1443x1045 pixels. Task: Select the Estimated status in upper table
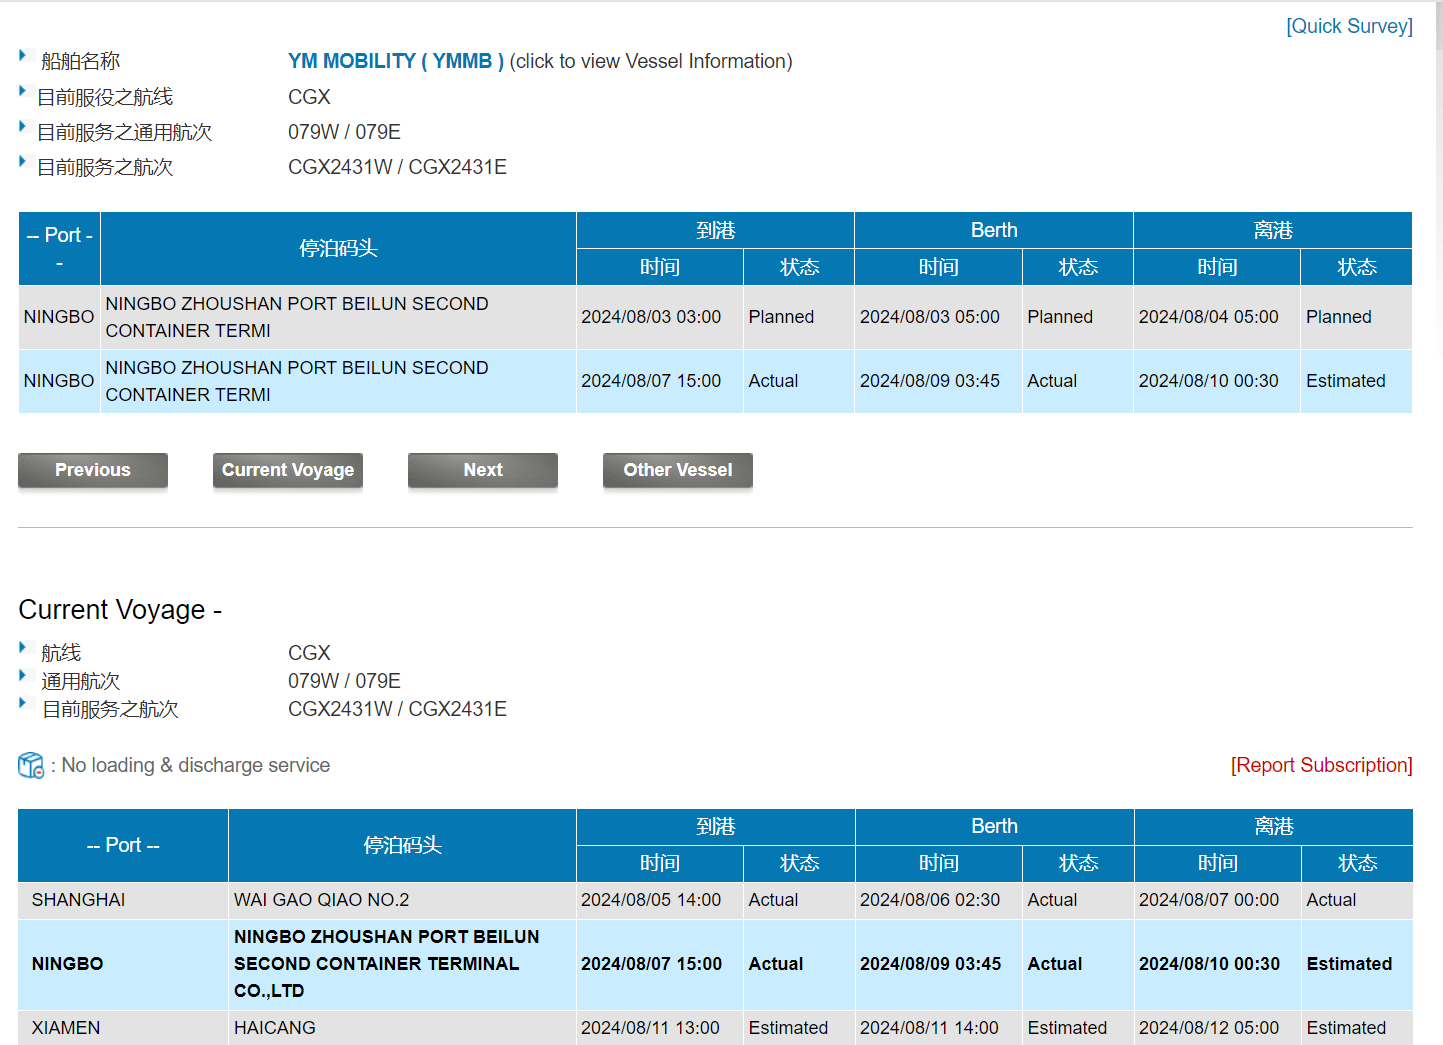tap(1346, 381)
